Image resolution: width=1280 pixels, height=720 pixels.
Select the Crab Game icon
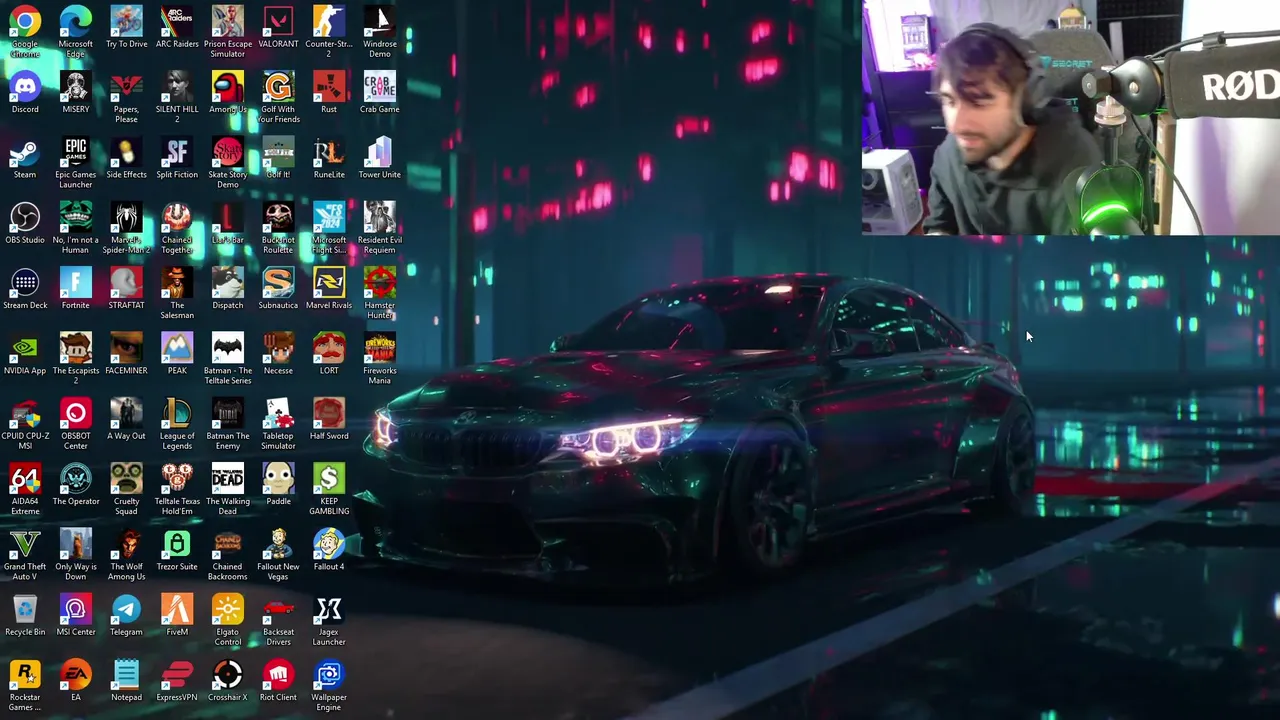point(380,86)
